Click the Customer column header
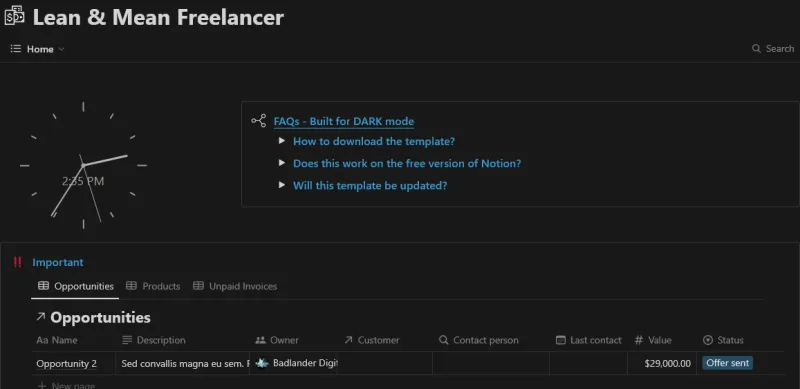The width and height of the screenshot is (800, 389). coord(371,340)
